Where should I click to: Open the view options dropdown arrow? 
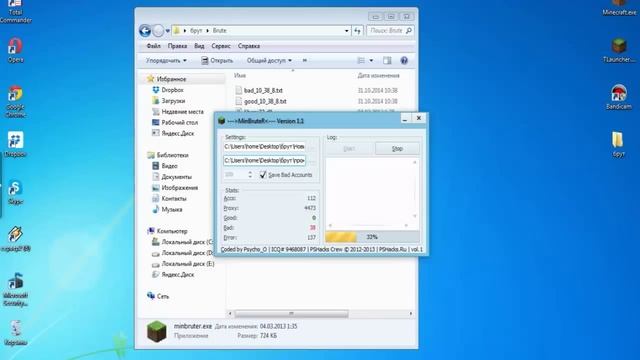coord(371,60)
